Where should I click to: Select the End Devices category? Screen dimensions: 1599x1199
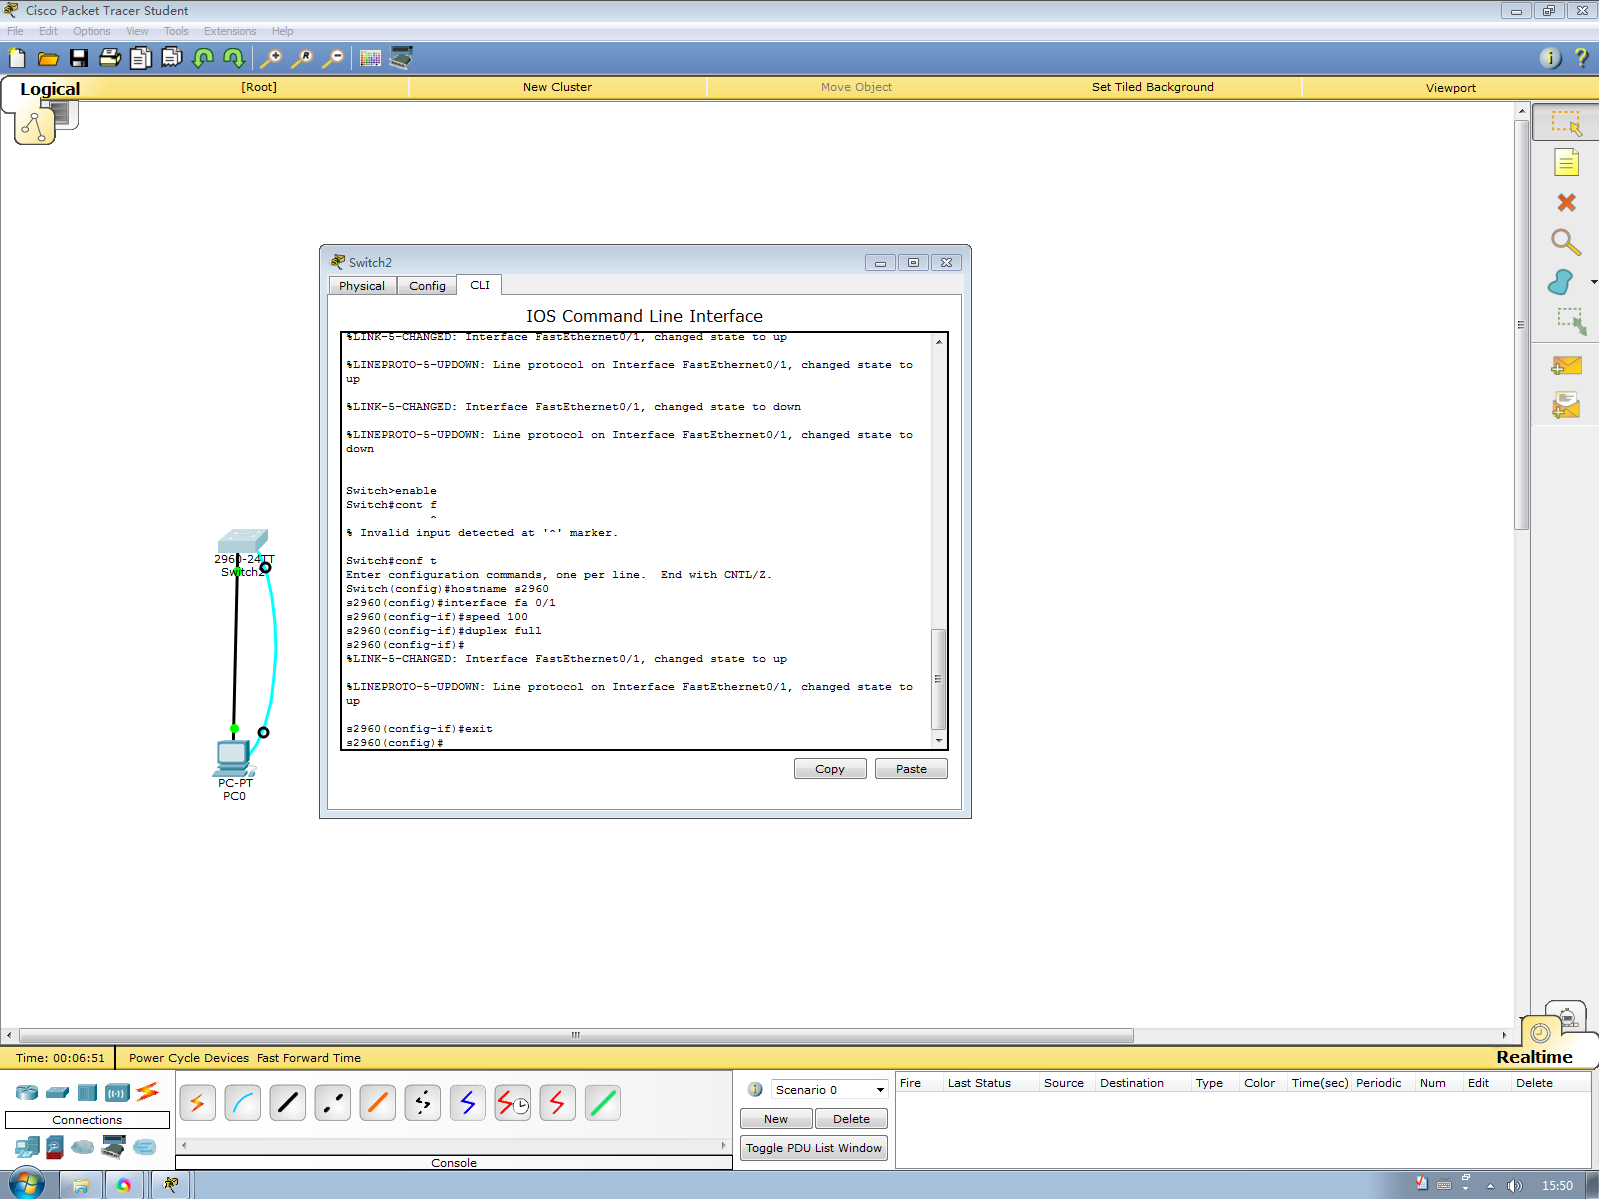[x=27, y=1146]
